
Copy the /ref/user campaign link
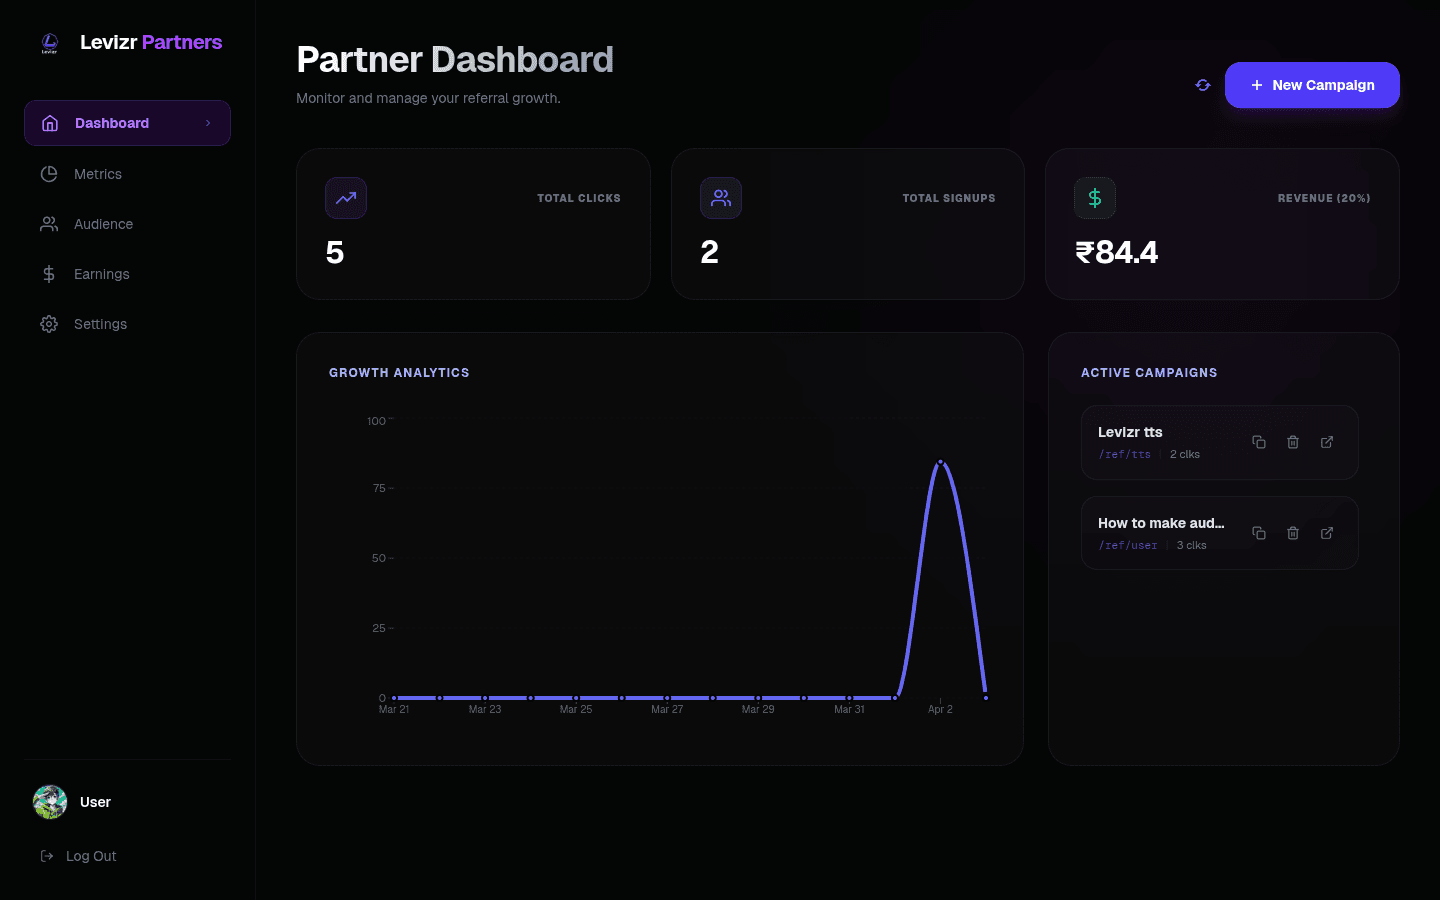(x=1259, y=533)
